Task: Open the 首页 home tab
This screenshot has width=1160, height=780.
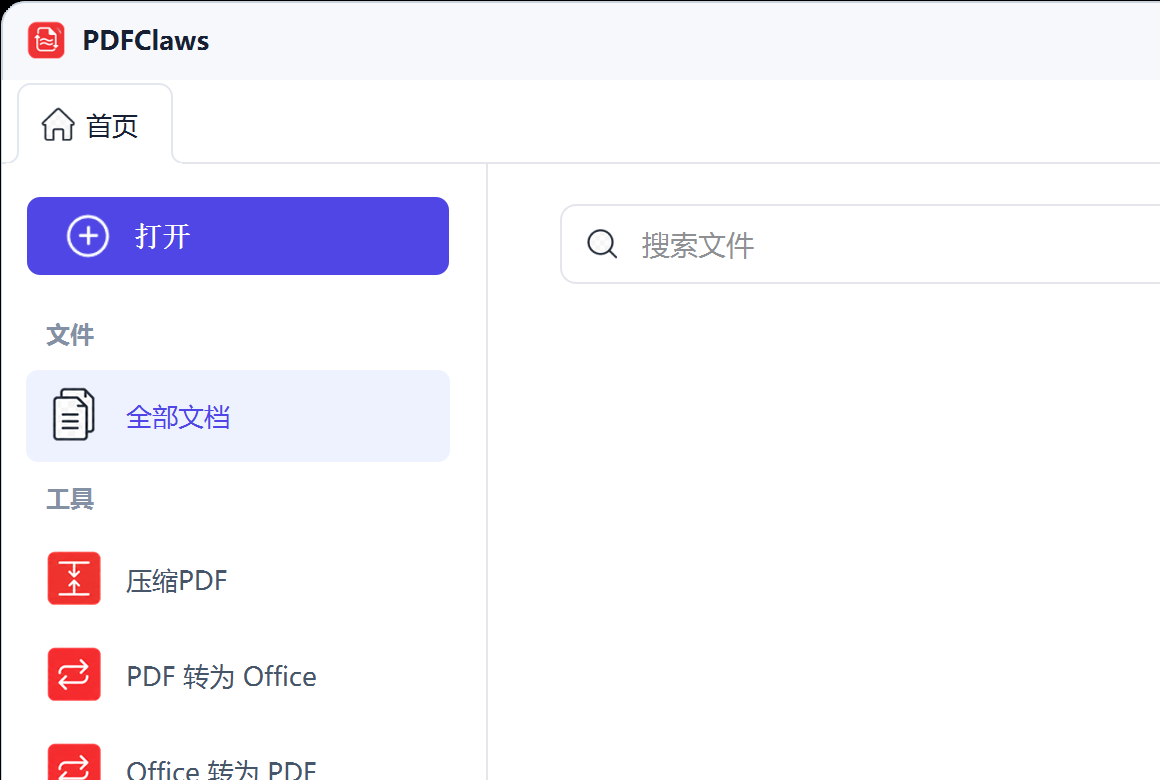Action: click(x=95, y=124)
